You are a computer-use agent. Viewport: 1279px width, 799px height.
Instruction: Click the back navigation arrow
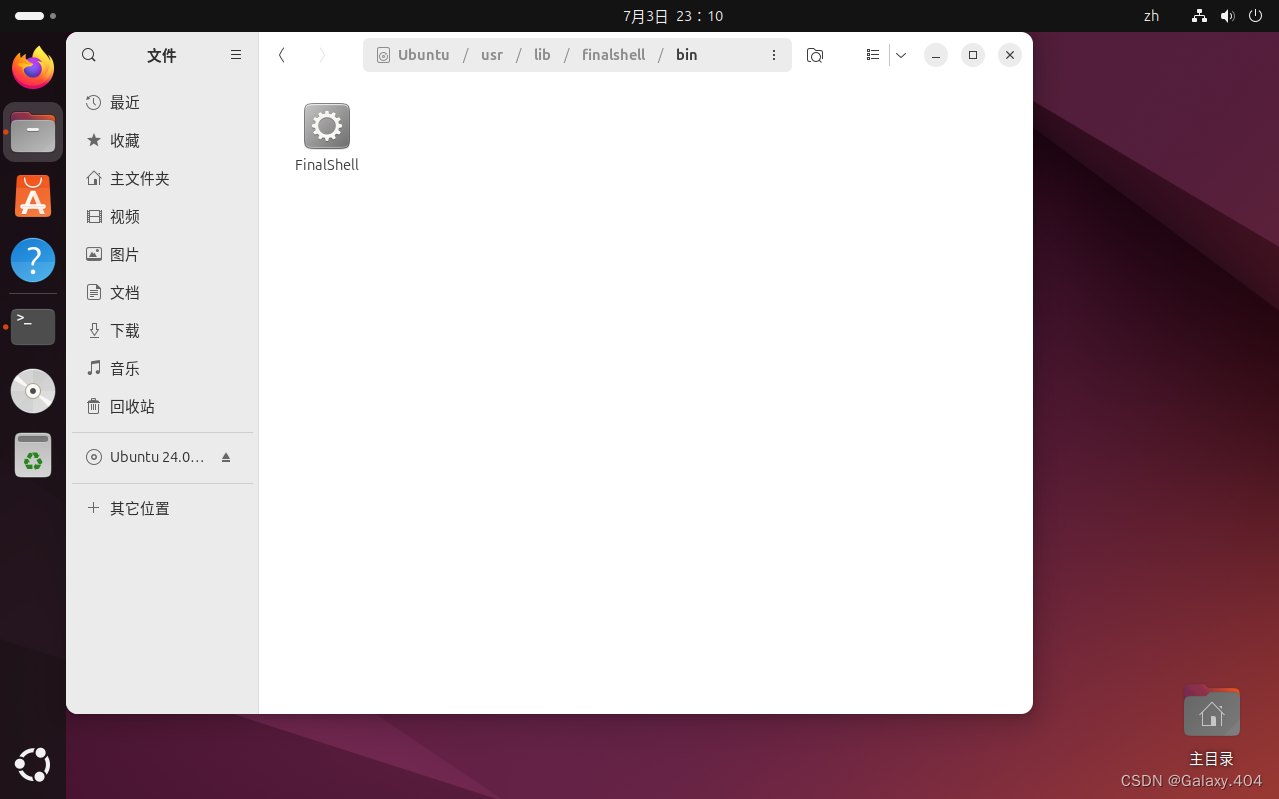pyautogui.click(x=281, y=55)
